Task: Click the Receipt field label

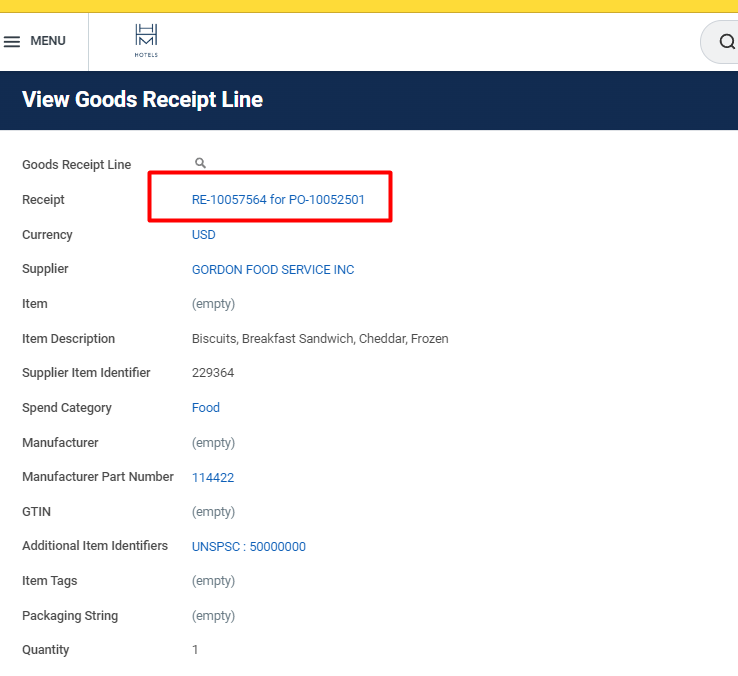Action: pos(43,200)
